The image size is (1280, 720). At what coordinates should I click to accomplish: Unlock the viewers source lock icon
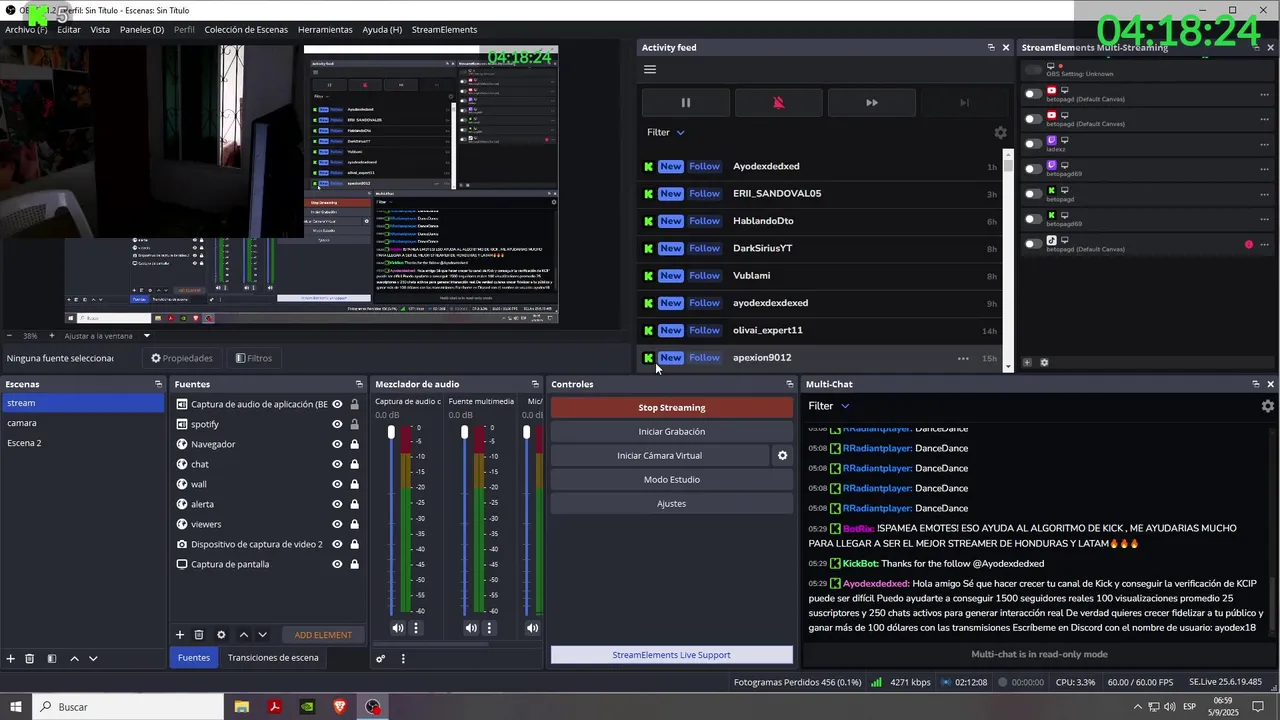pos(354,524)
